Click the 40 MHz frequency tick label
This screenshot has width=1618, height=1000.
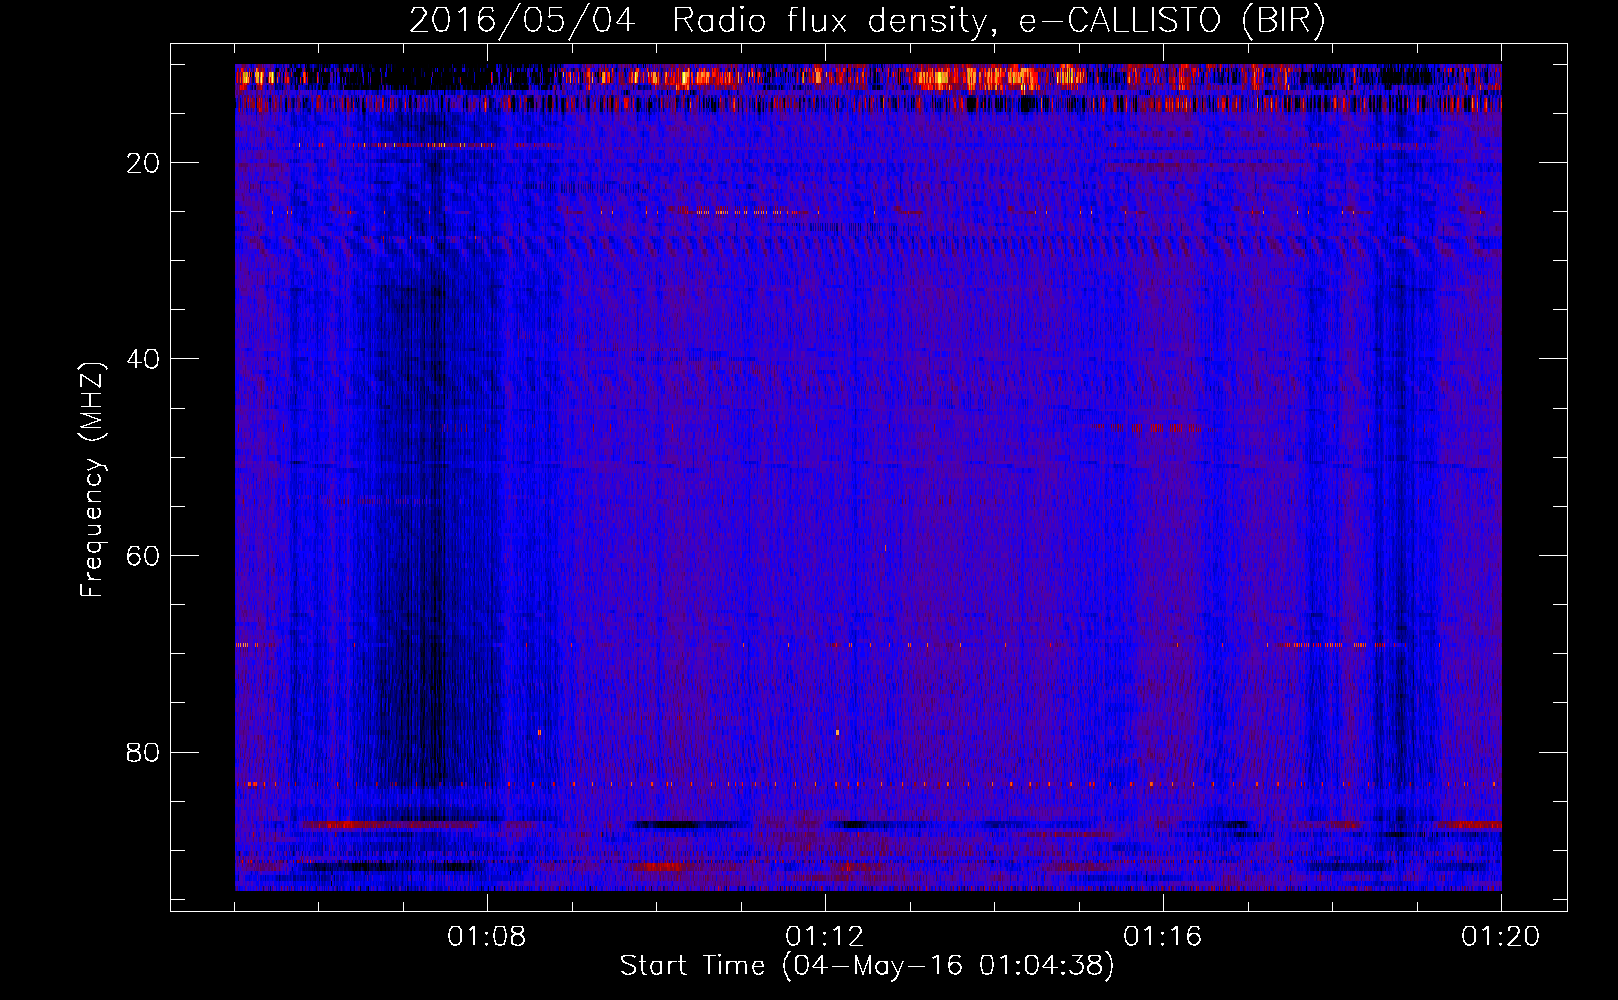tap(144, 359)
